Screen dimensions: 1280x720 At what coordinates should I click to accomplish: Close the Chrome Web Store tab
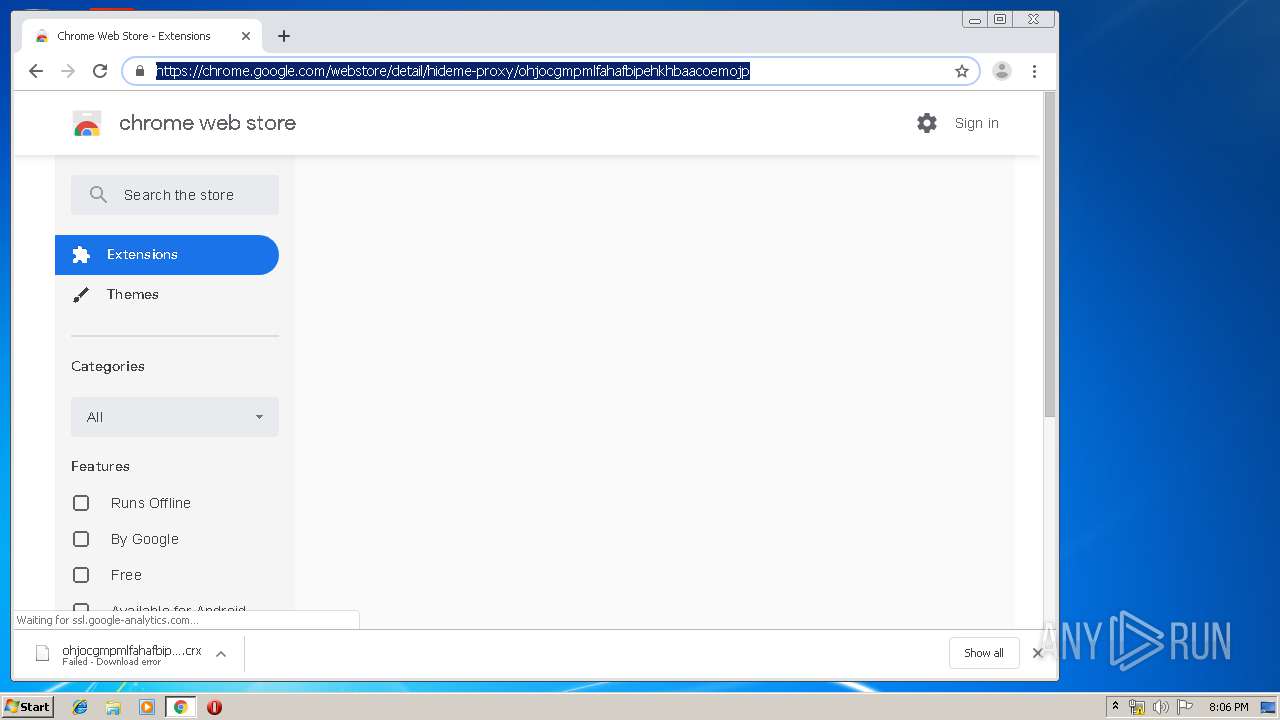pyautogui.click(x=246, y=36)
